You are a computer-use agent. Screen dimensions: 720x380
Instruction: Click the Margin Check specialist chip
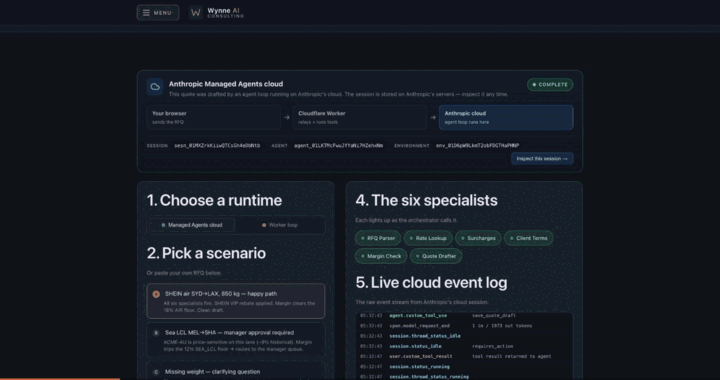pyautogui.click(x=381, y=256)
